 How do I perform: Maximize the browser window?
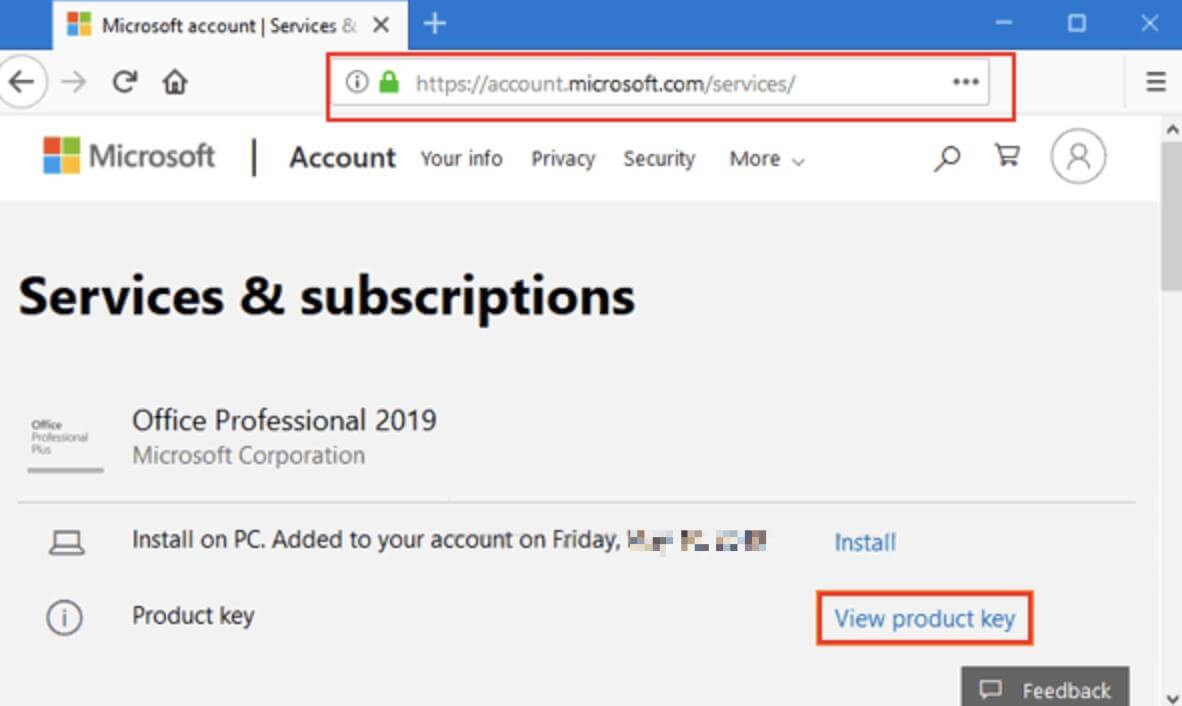click(x=1076, y=23)
